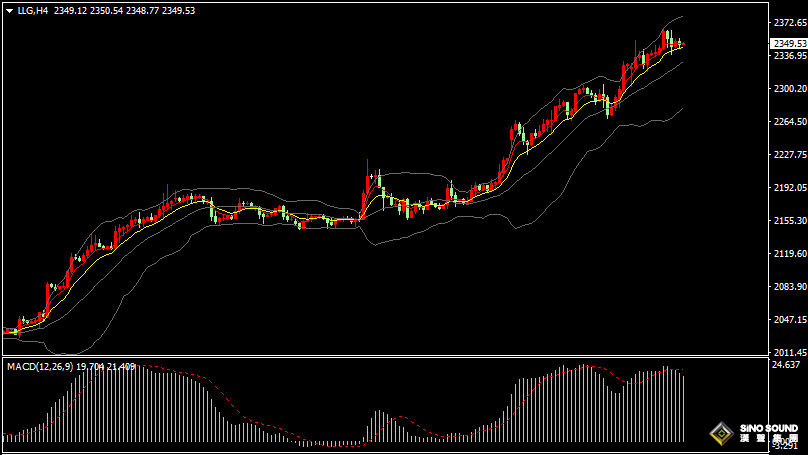The height and width of the screenshot is (455, 808).
Task: Click the 2372.65 price axis label
Action: click(x=789, y=22)
